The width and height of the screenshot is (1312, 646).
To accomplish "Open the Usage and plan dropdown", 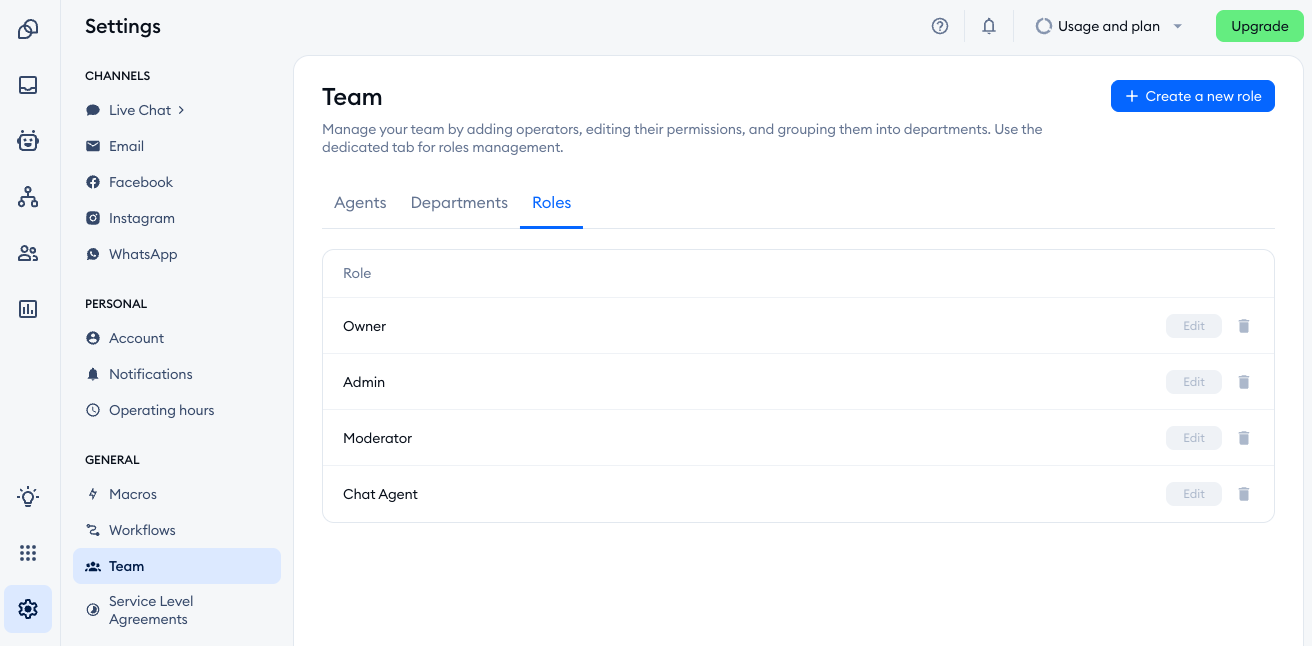I will [1109, 27].
